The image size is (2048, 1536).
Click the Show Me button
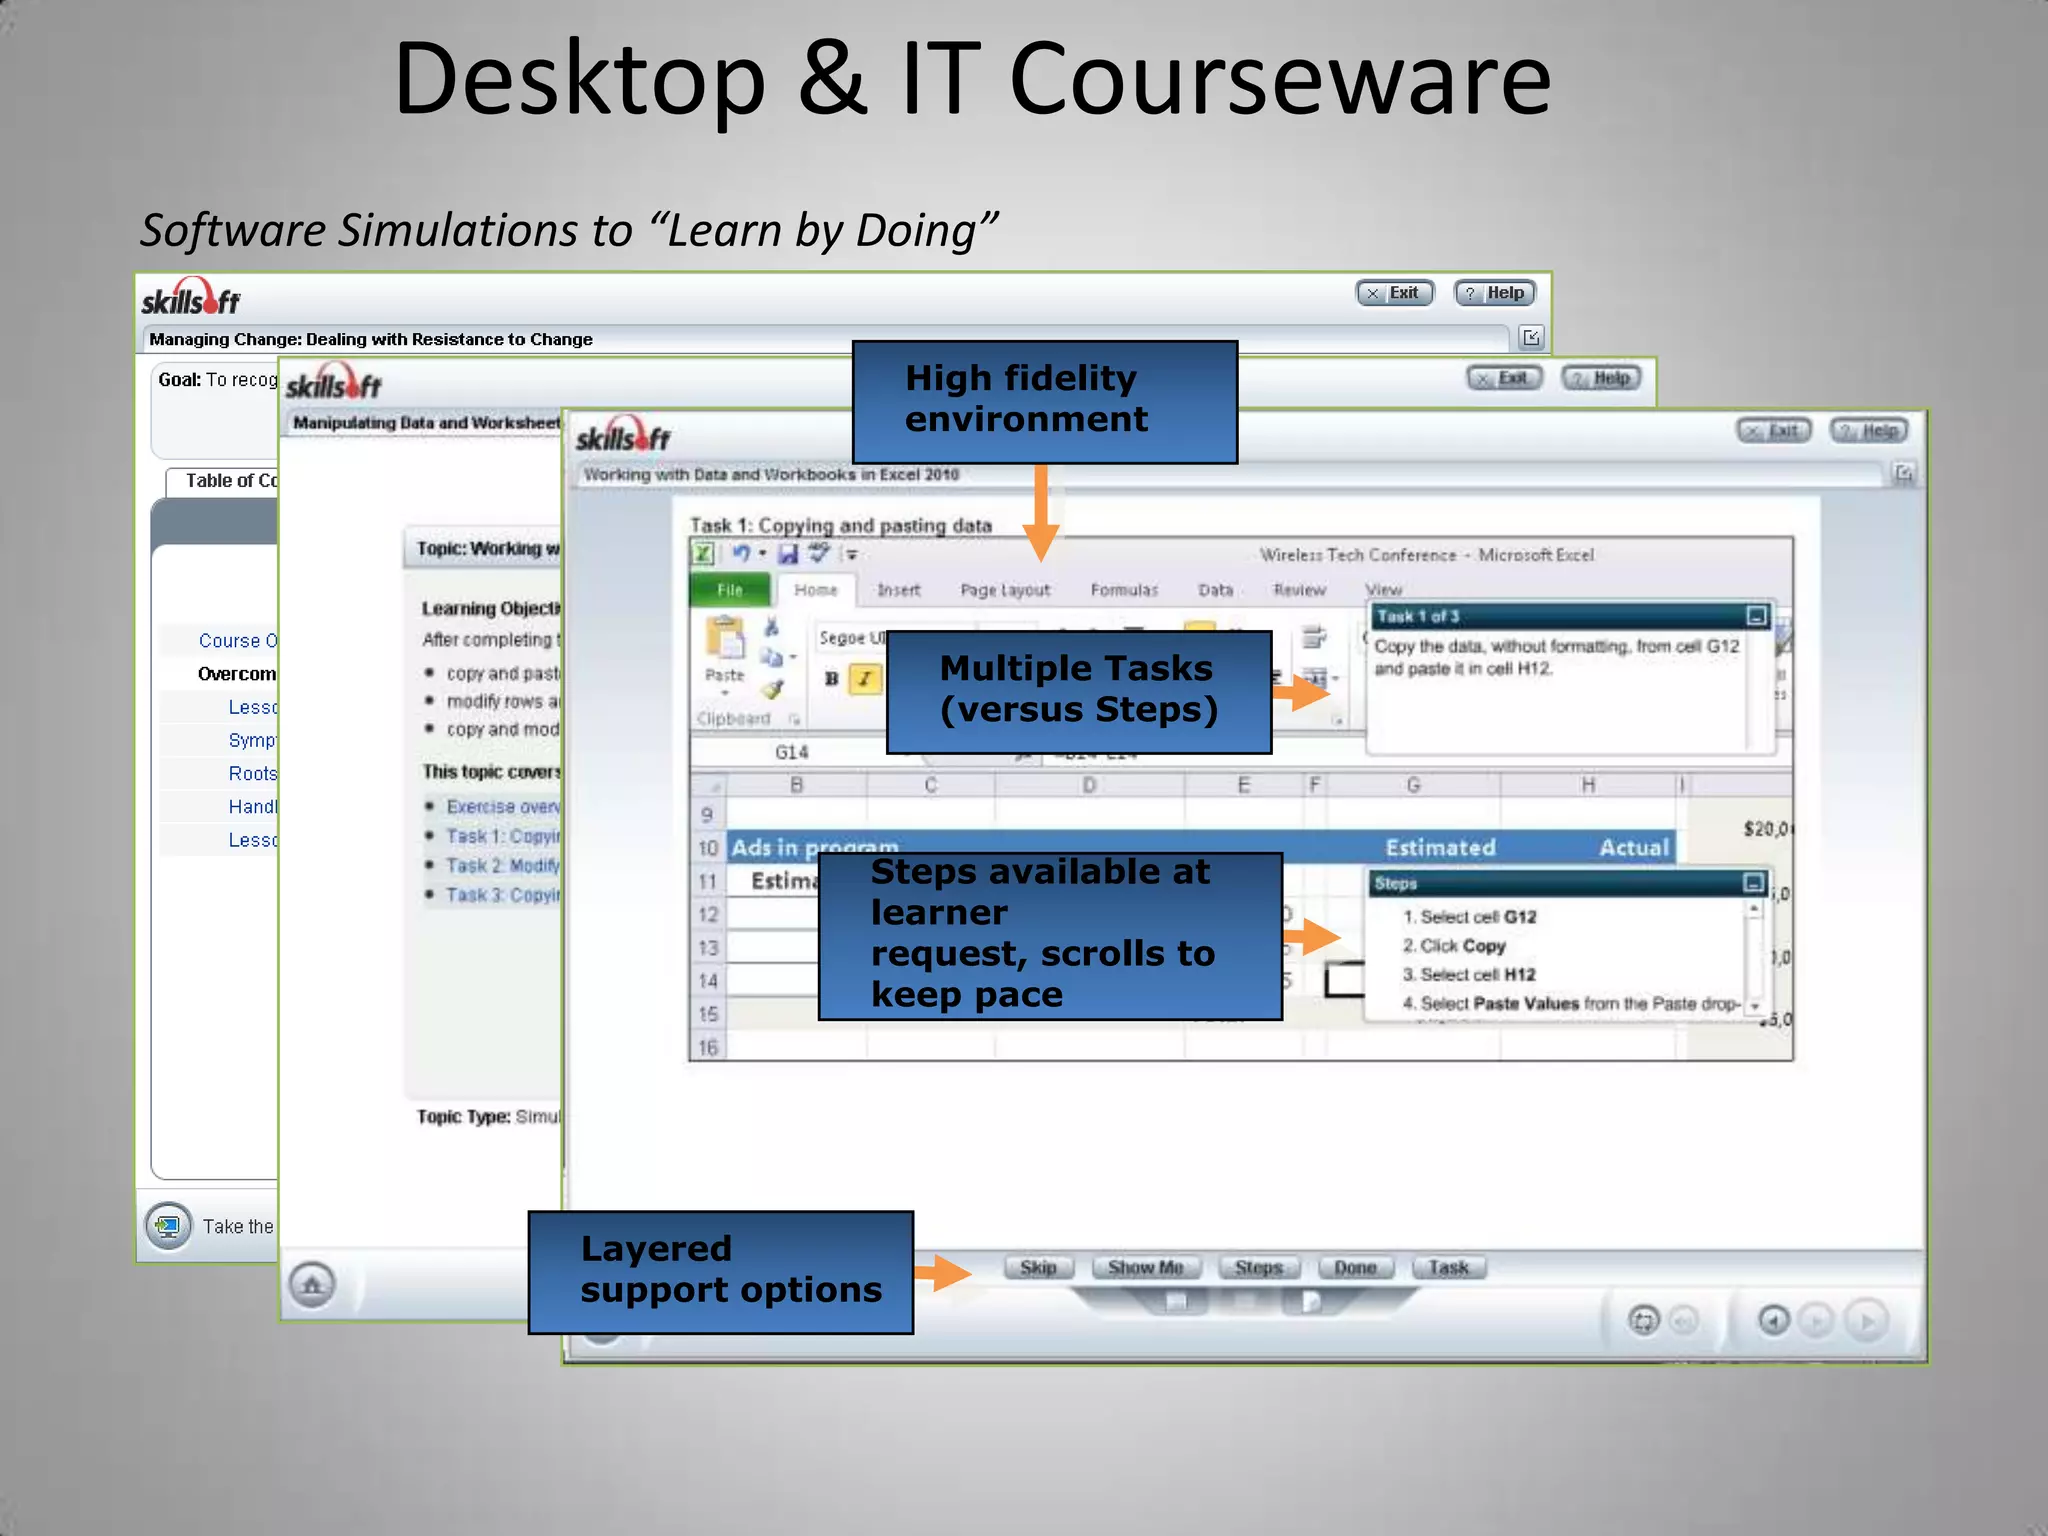[1146, 1267]
